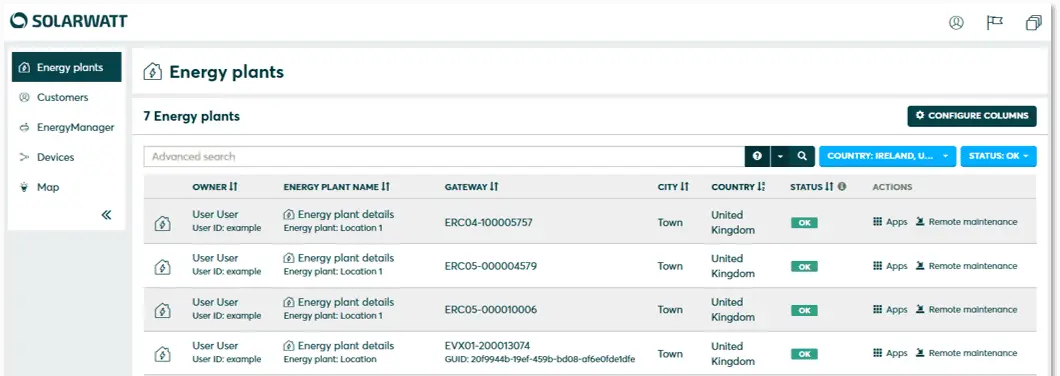Click the plant icon for gateway ERC04-100005757

(x=162, y=222)
